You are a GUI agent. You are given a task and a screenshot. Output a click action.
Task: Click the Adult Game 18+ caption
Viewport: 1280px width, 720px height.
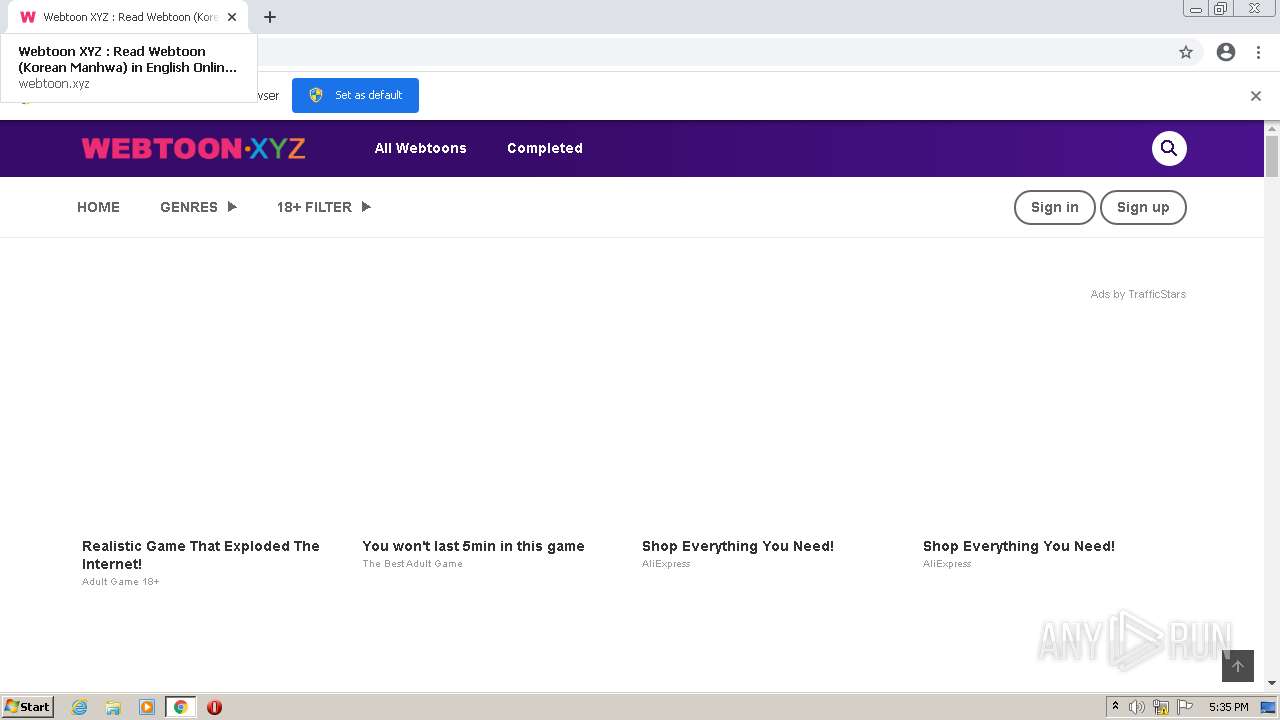[121, 582]
